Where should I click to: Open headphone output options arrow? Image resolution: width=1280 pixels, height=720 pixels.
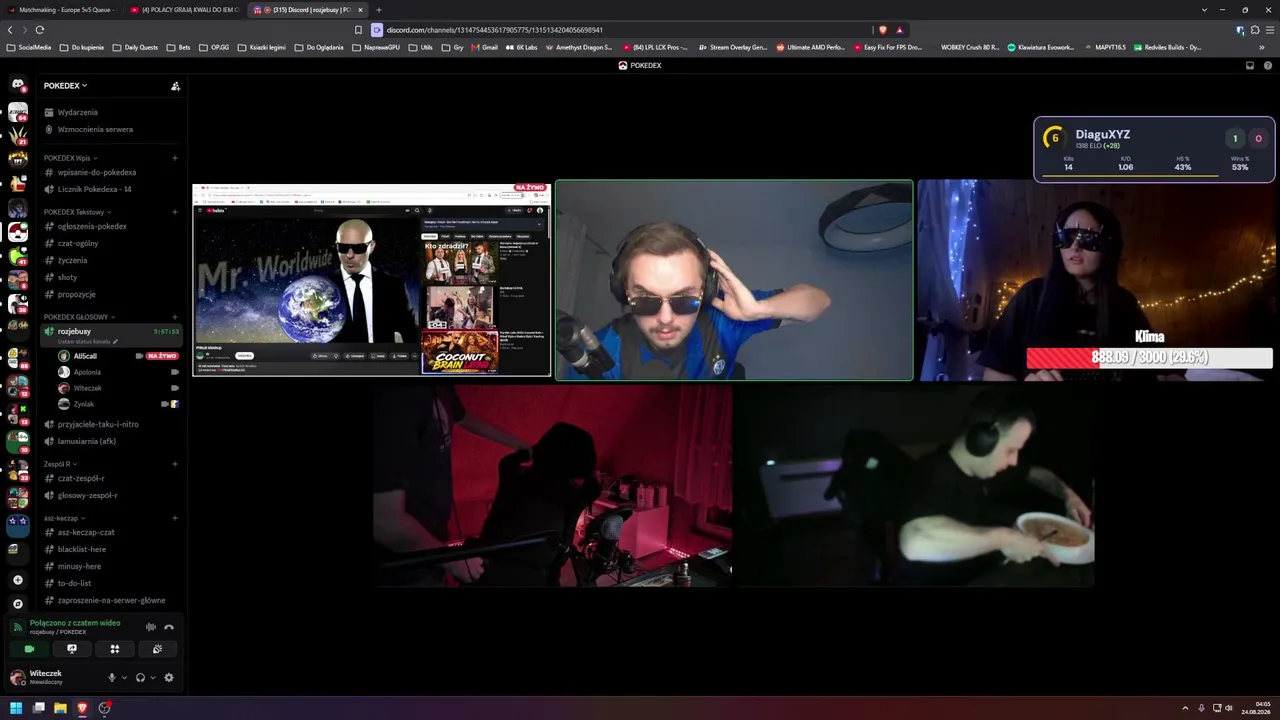point(153,677)
